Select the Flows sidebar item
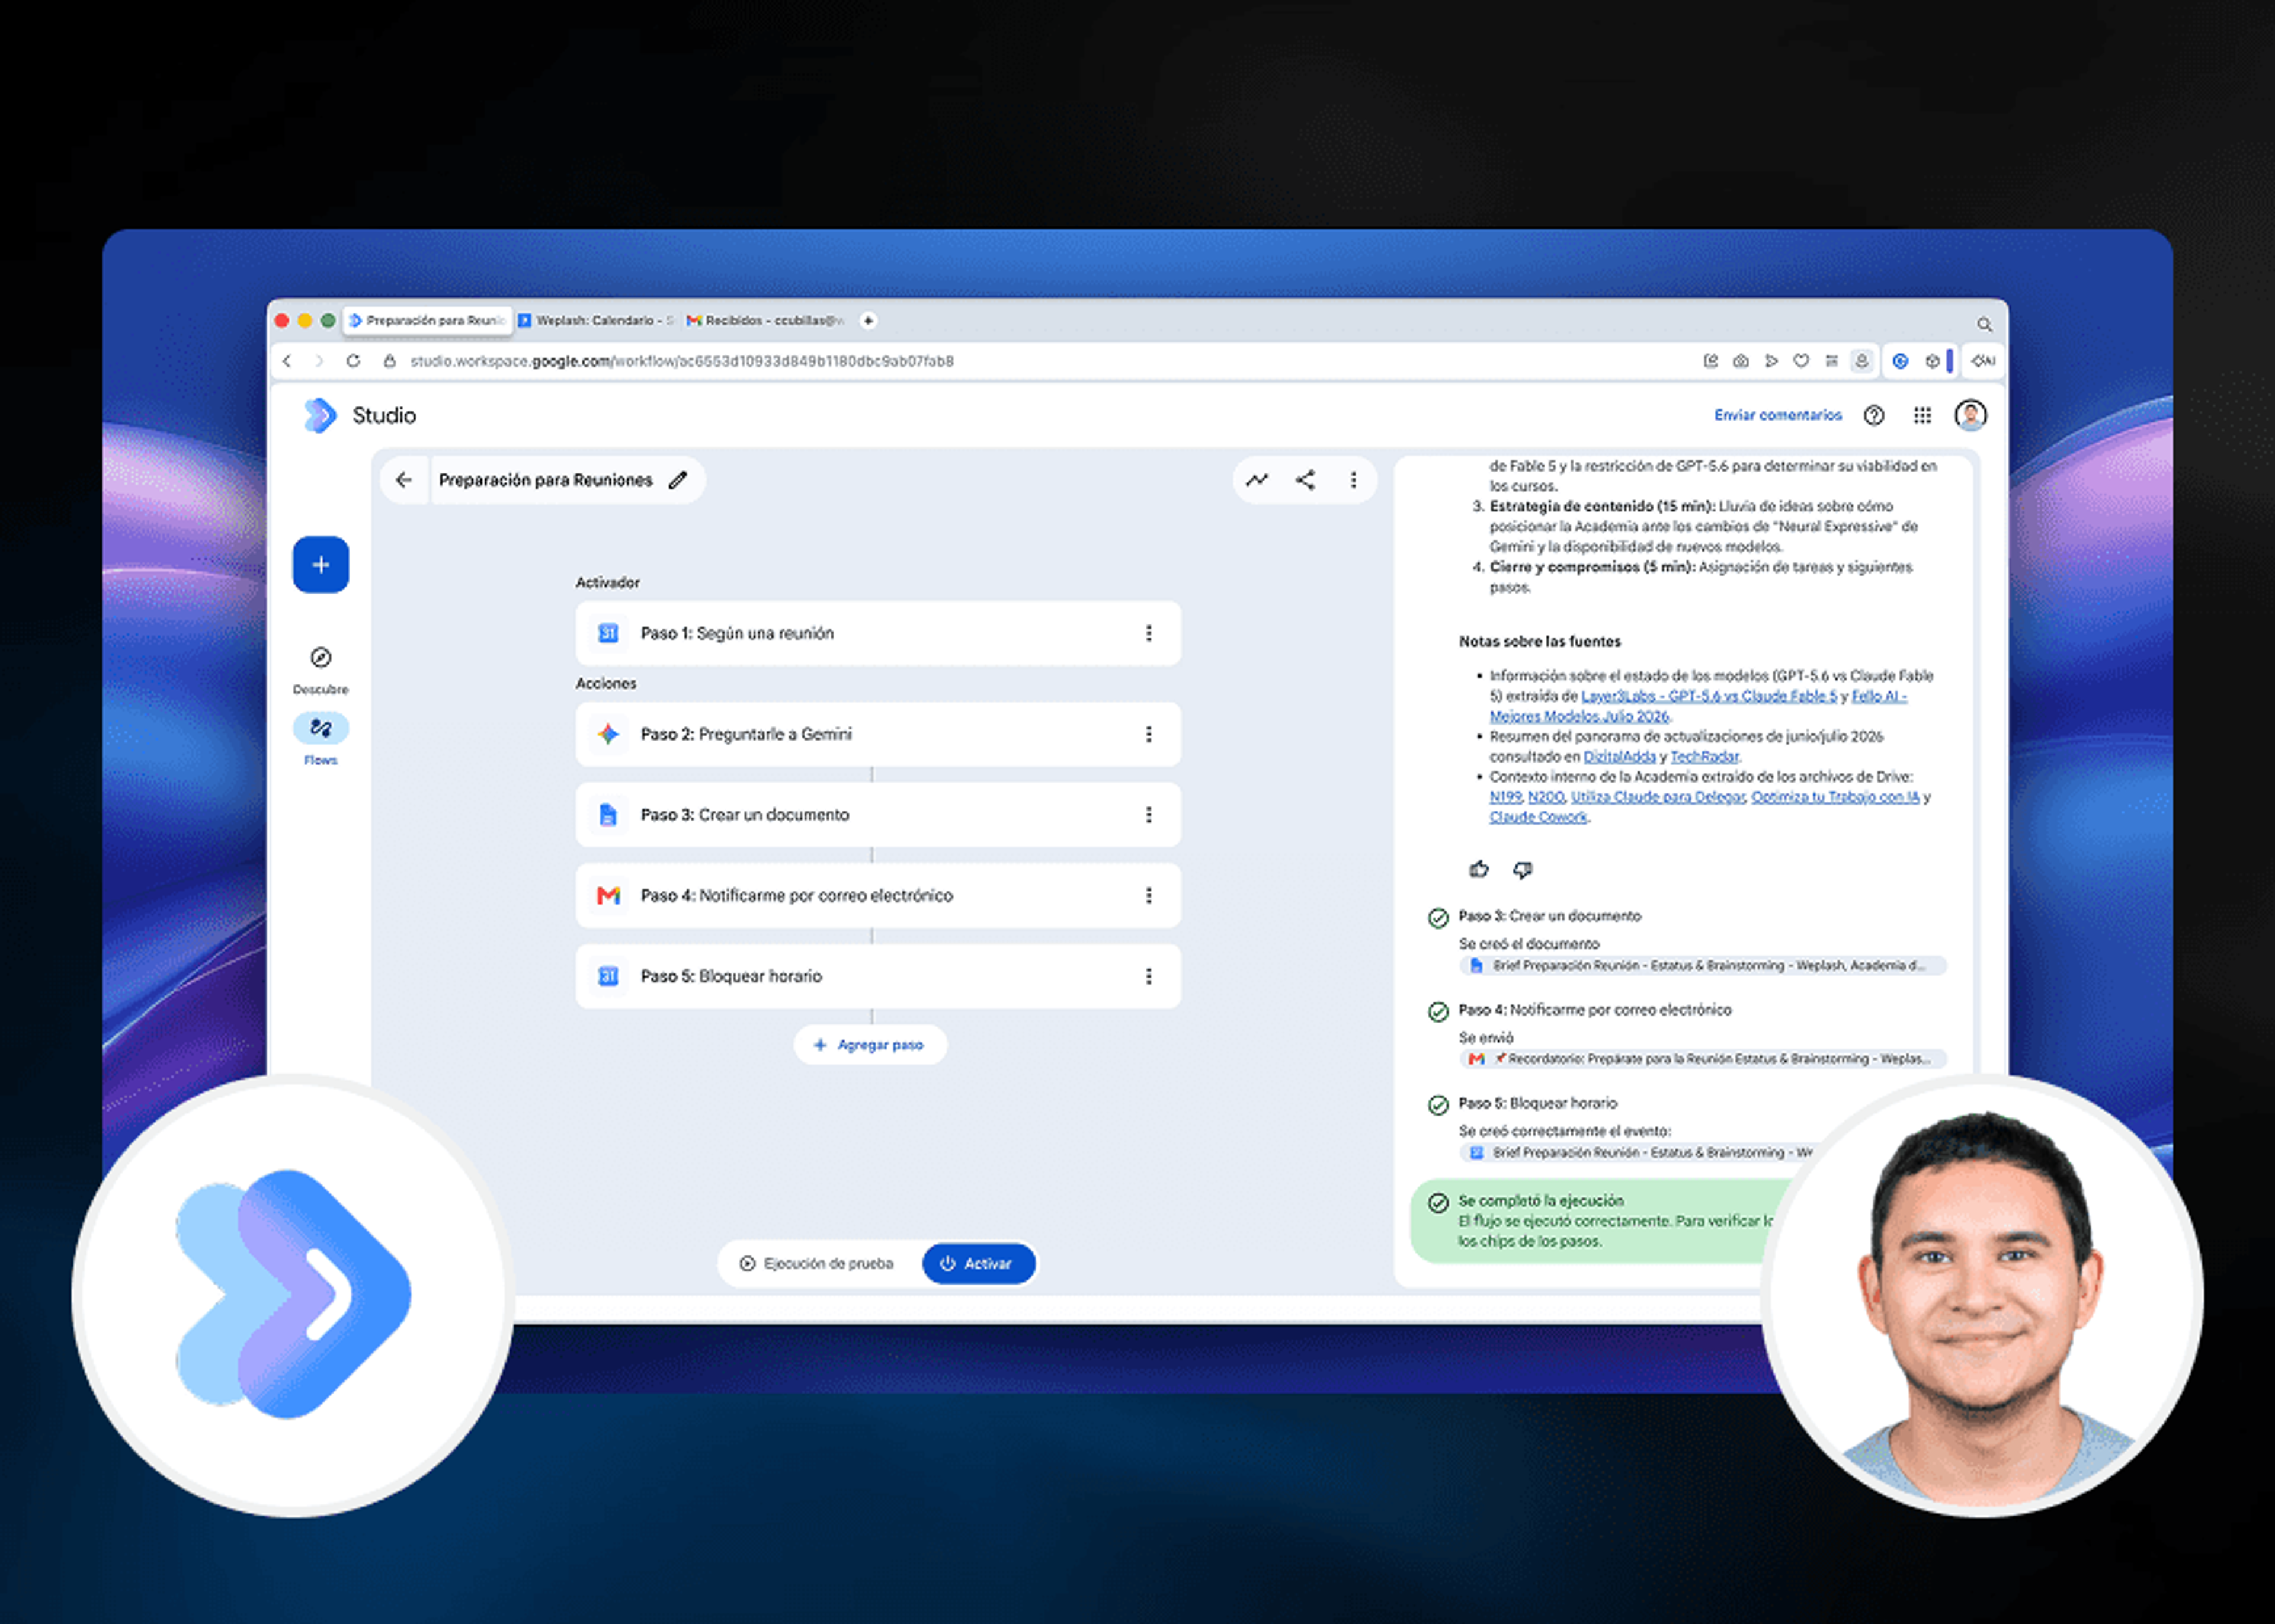This screenshot has height=1624, width=2275. (320, 738)
